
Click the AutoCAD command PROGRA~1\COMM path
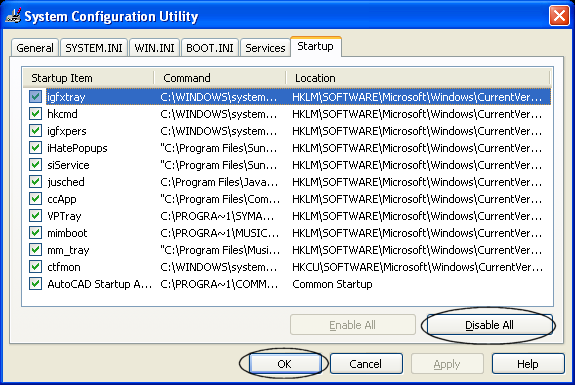pyautogui.click(x=219, y=284)
